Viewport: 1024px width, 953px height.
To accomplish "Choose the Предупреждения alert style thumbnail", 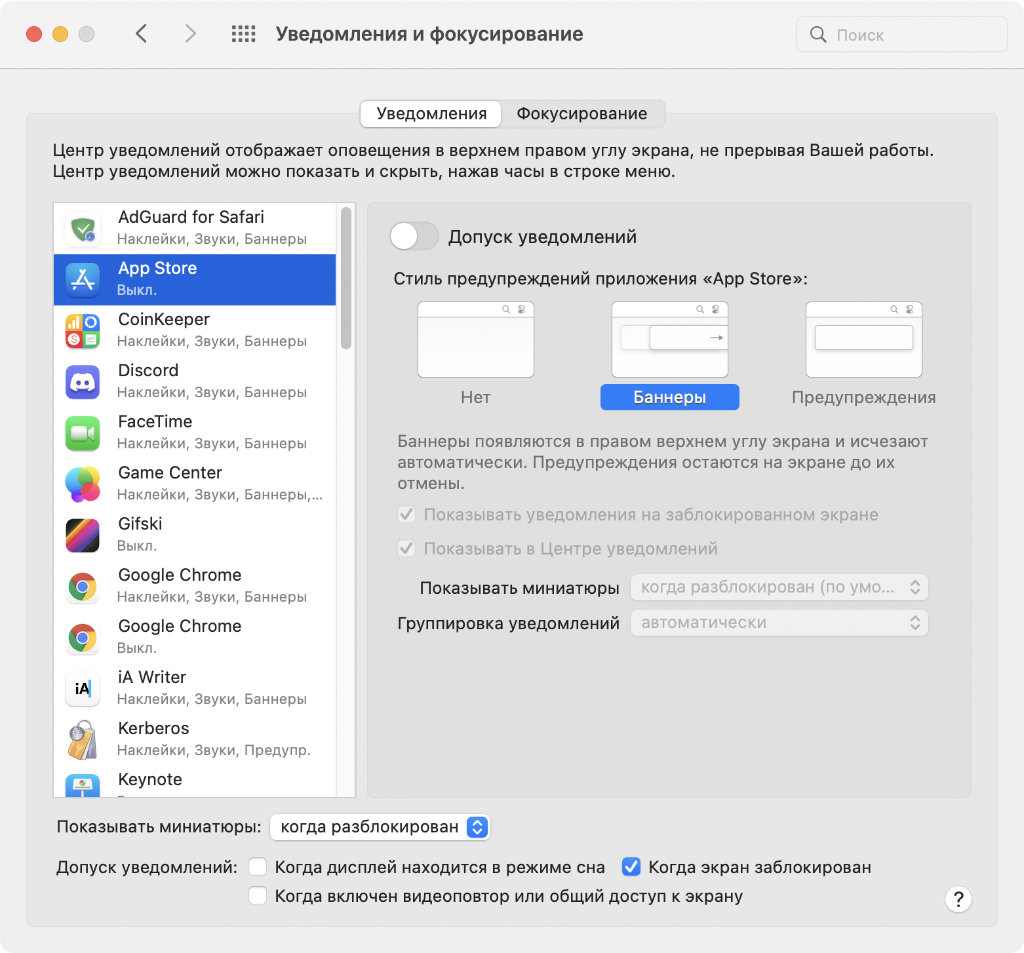I will tap(863, 339).
